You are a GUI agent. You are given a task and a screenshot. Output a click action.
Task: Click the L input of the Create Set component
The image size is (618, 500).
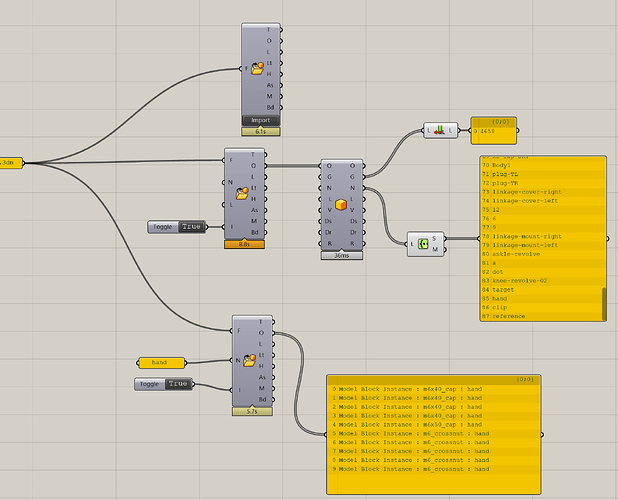point(412,244)
